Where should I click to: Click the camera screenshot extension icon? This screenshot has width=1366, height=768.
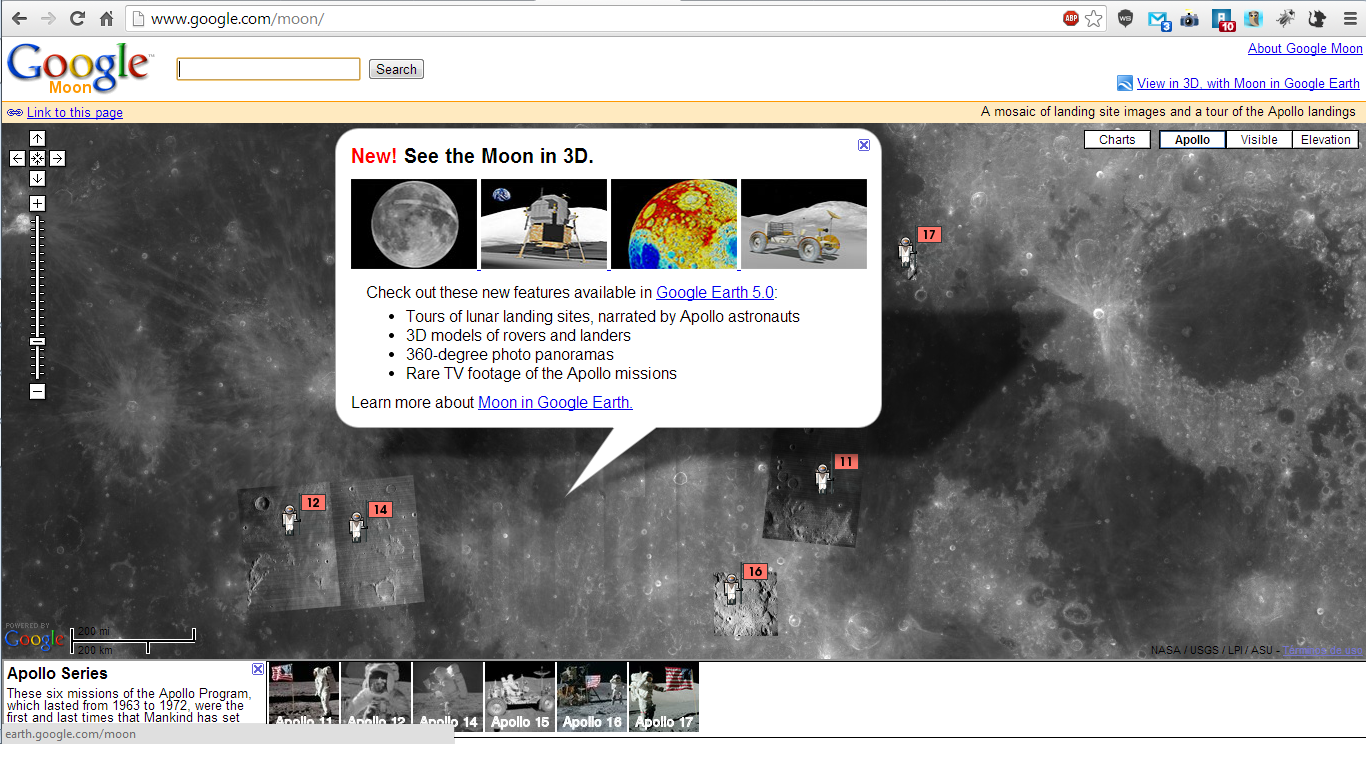(x=1189, y=18)
